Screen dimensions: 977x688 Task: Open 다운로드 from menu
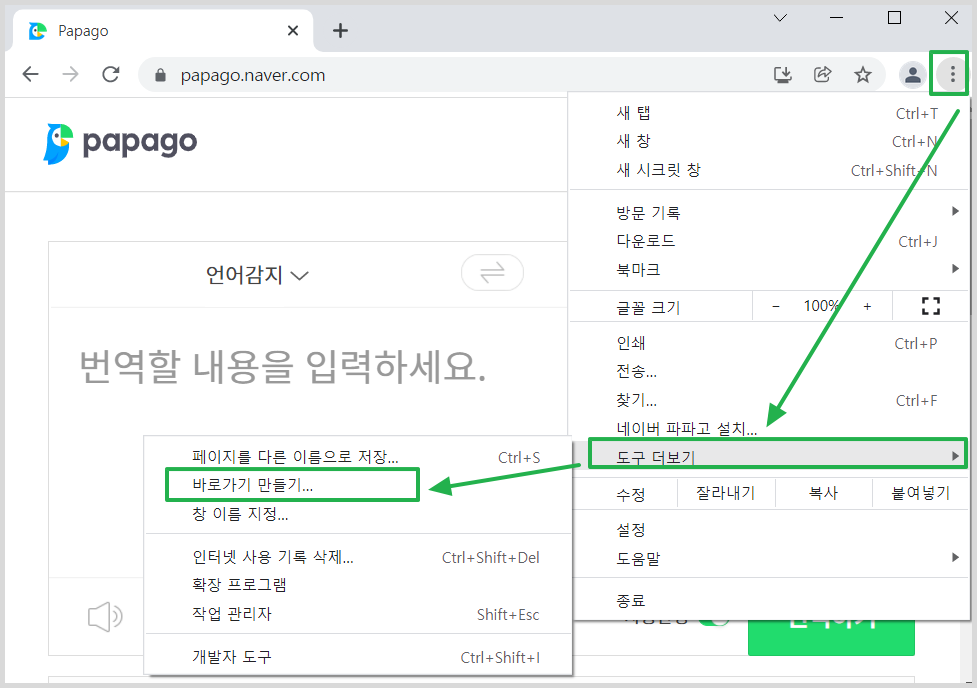point(770,241)
